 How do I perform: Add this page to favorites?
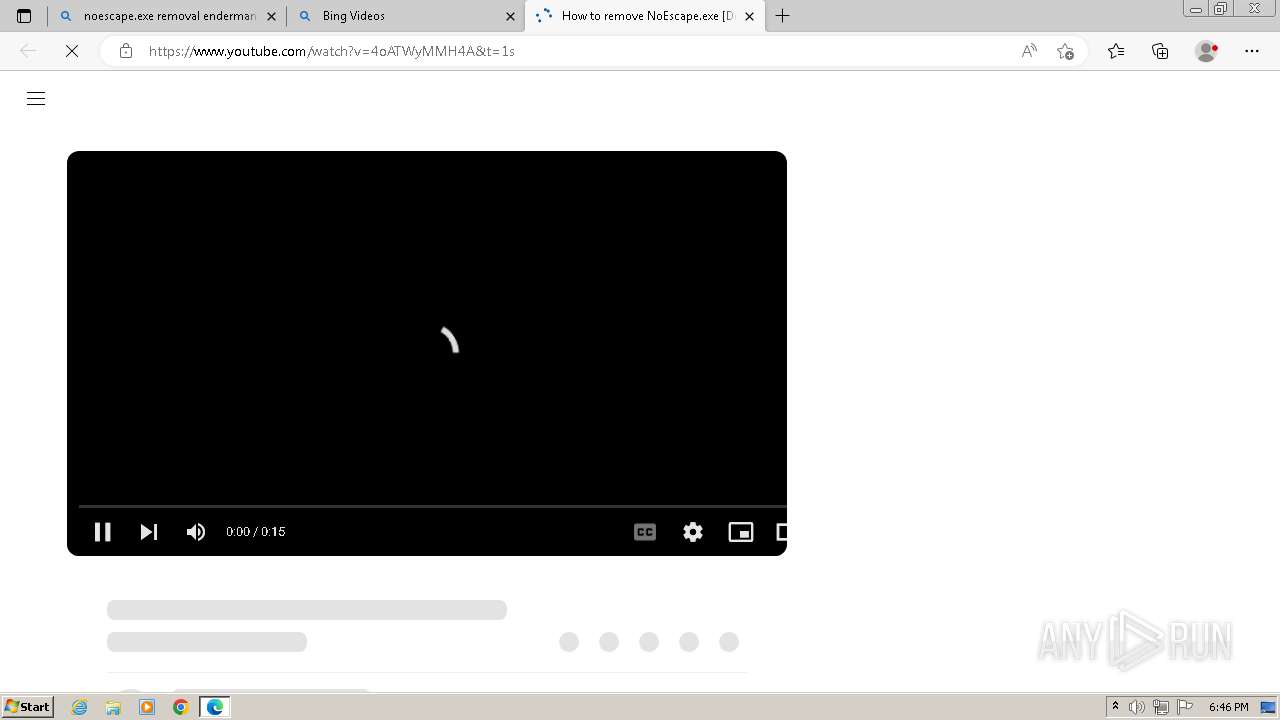pos(1065,51)
